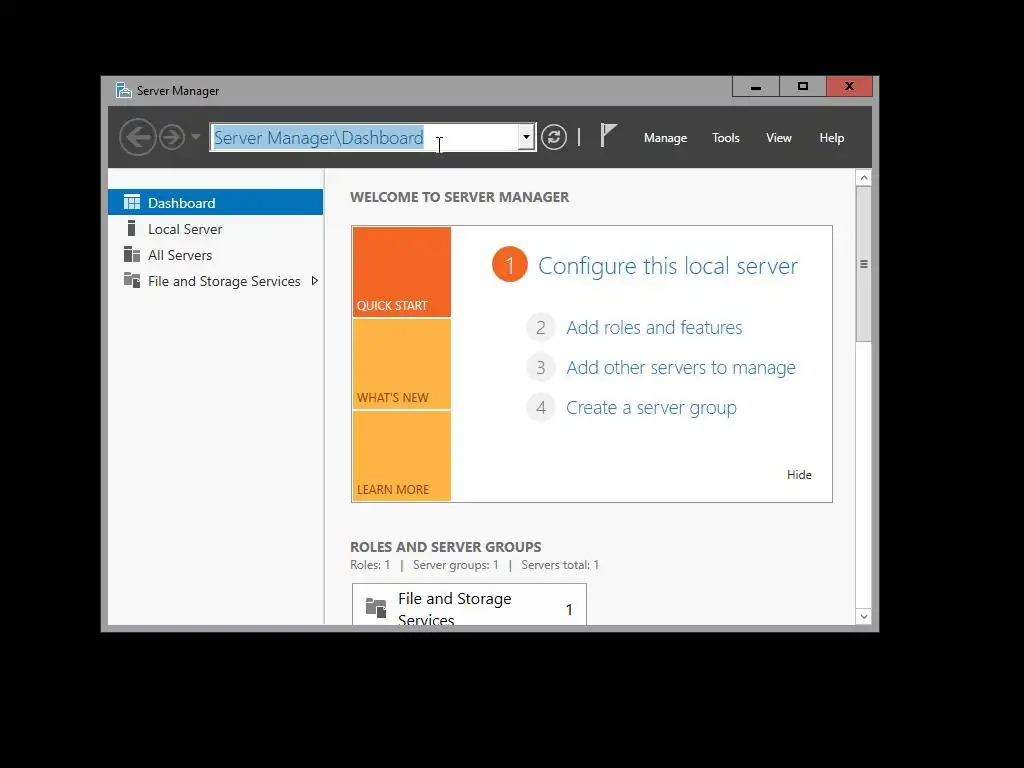
Task: Click the Local Server icon
Action: point(131,229)
